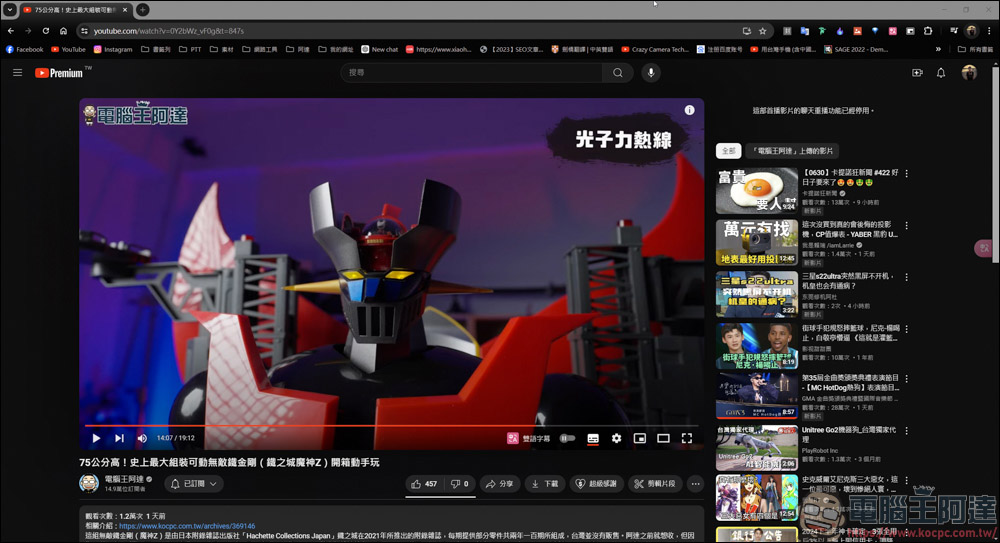
Task: Open more options for 三星s22ultra video
Action: [906, 277]
